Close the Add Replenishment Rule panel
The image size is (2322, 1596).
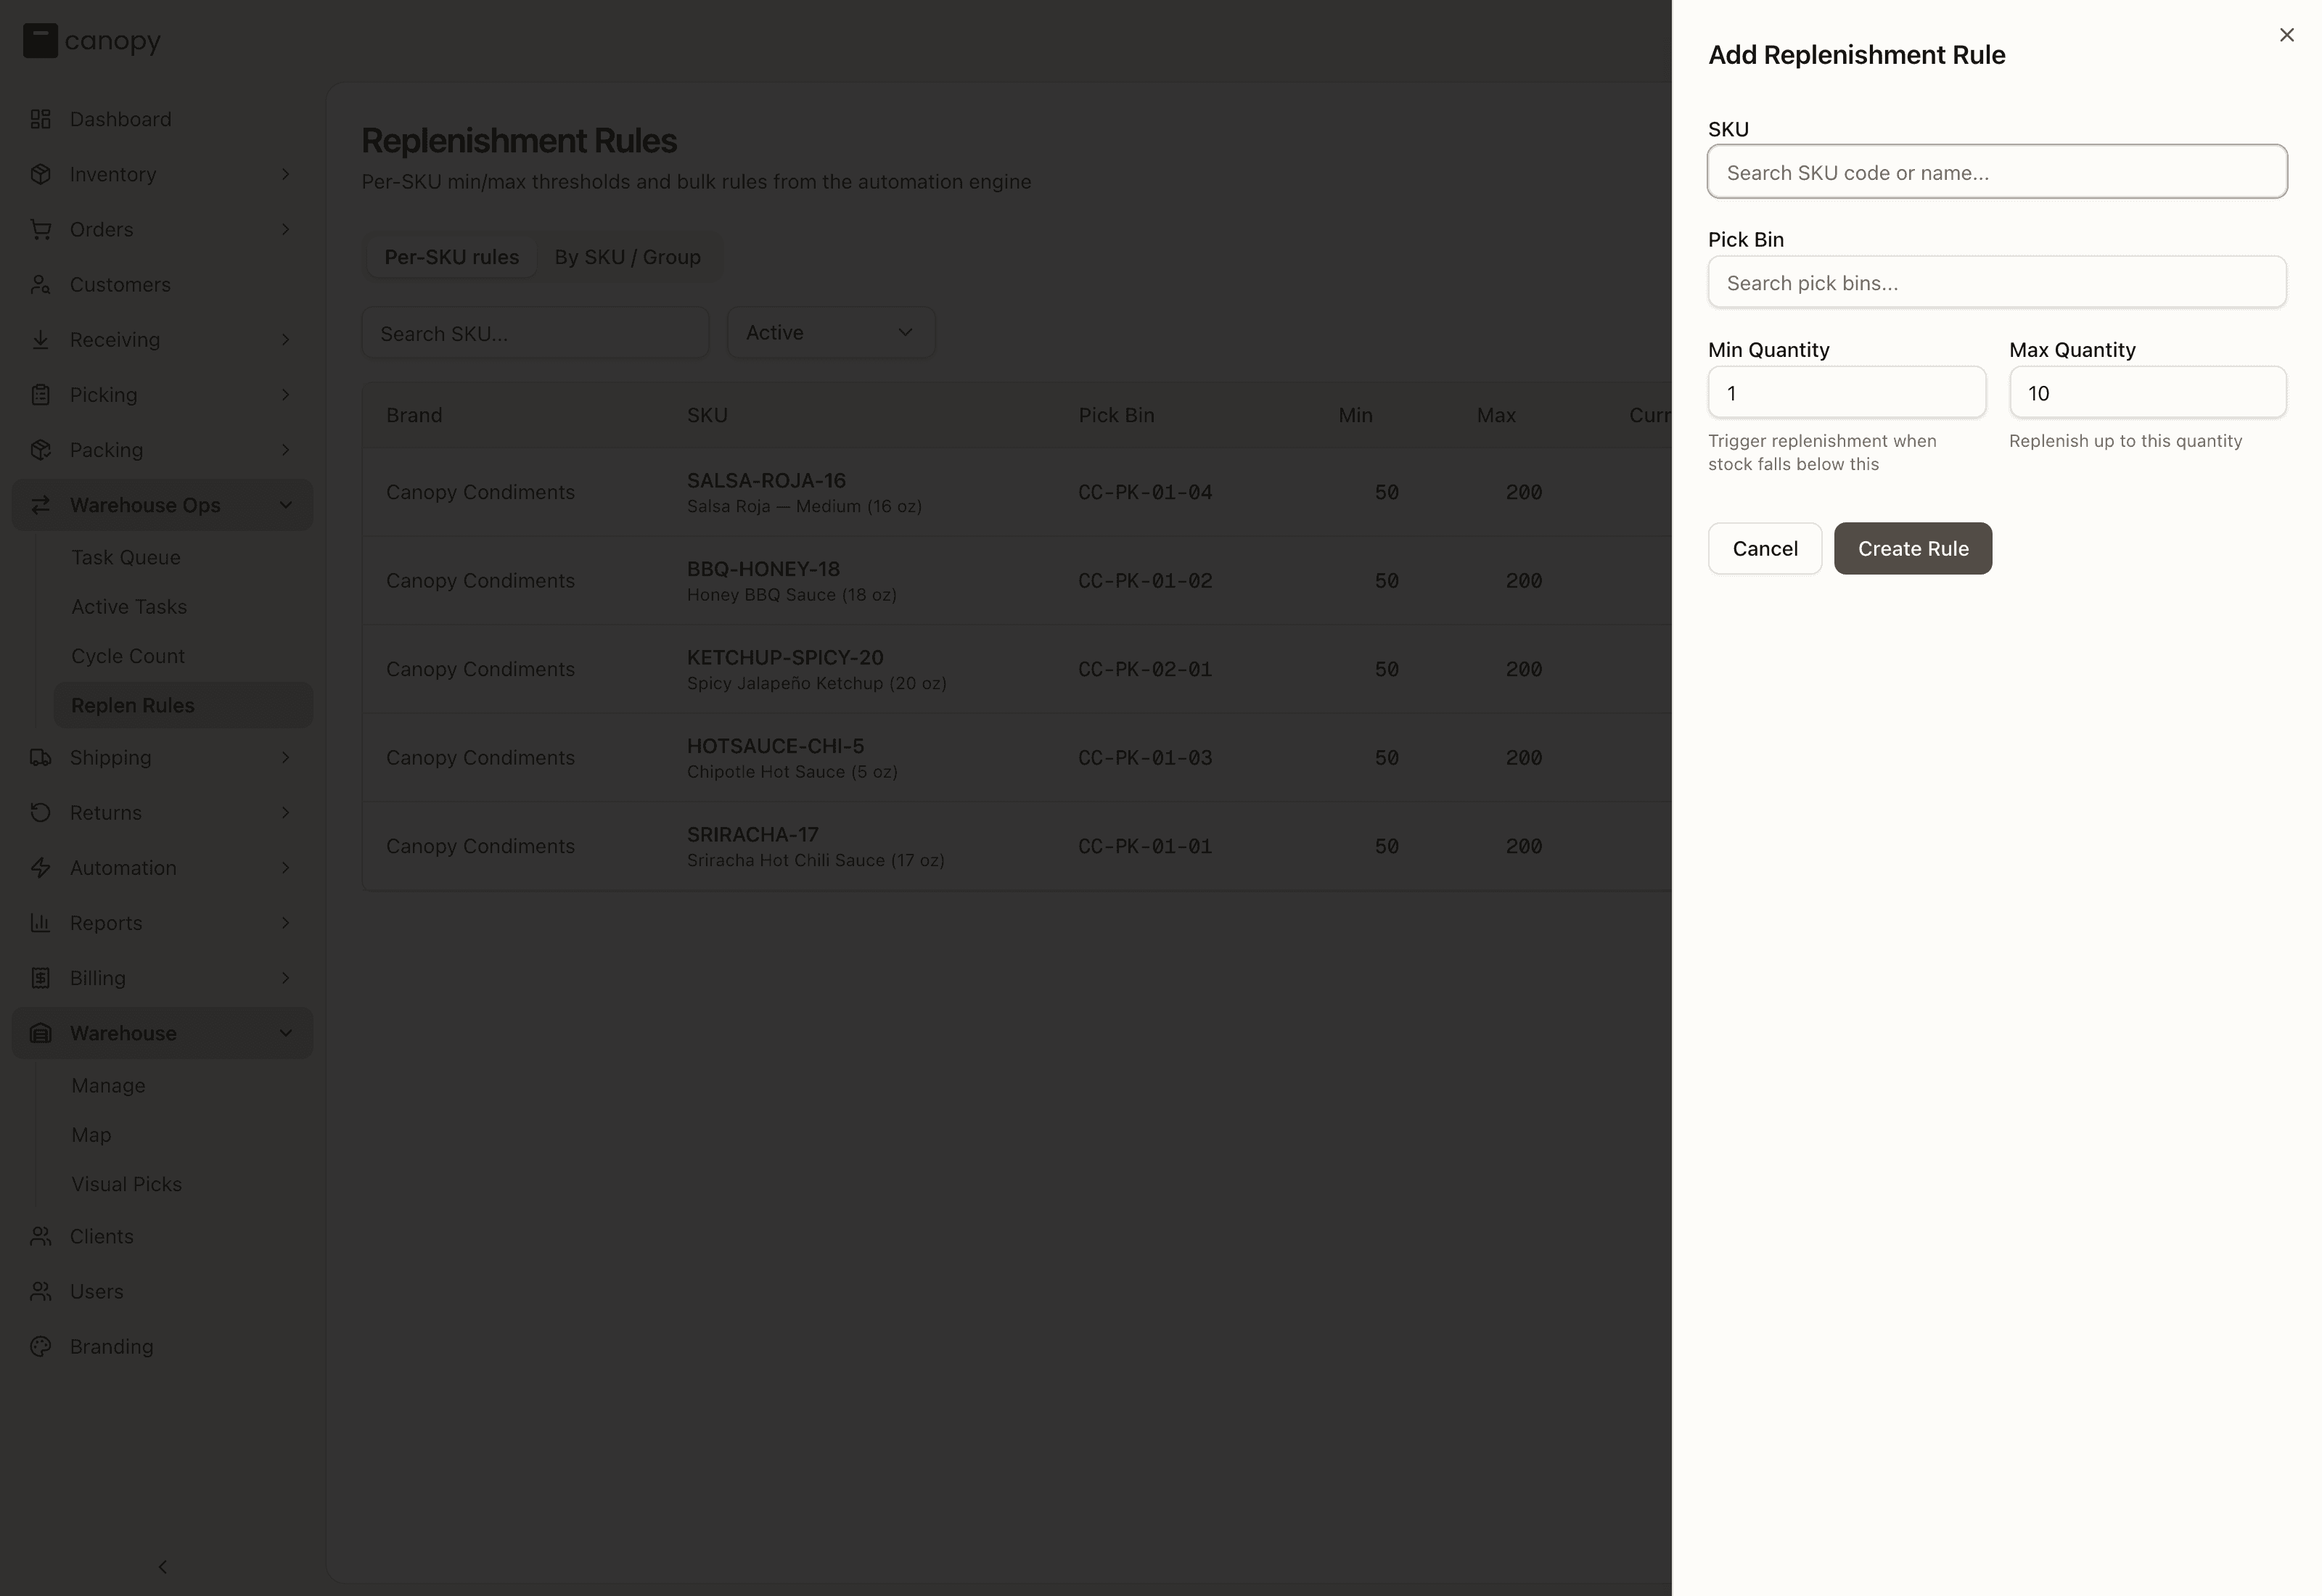click(x=2286, y=35)
